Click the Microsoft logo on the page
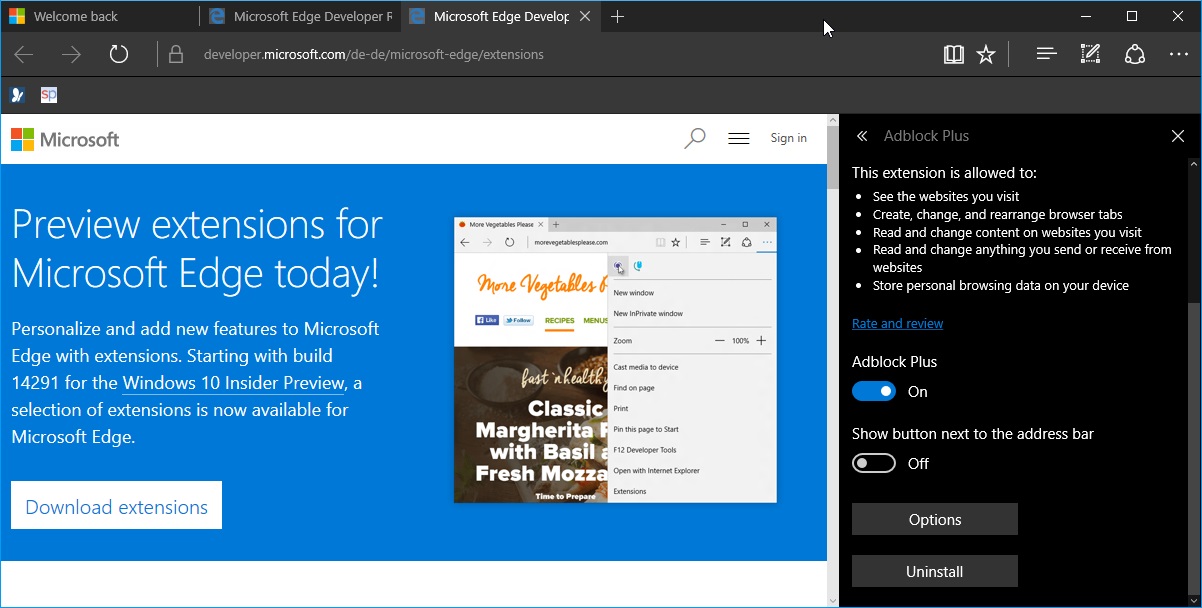This screenshot has width=1202, height=608. pos(65,139)
